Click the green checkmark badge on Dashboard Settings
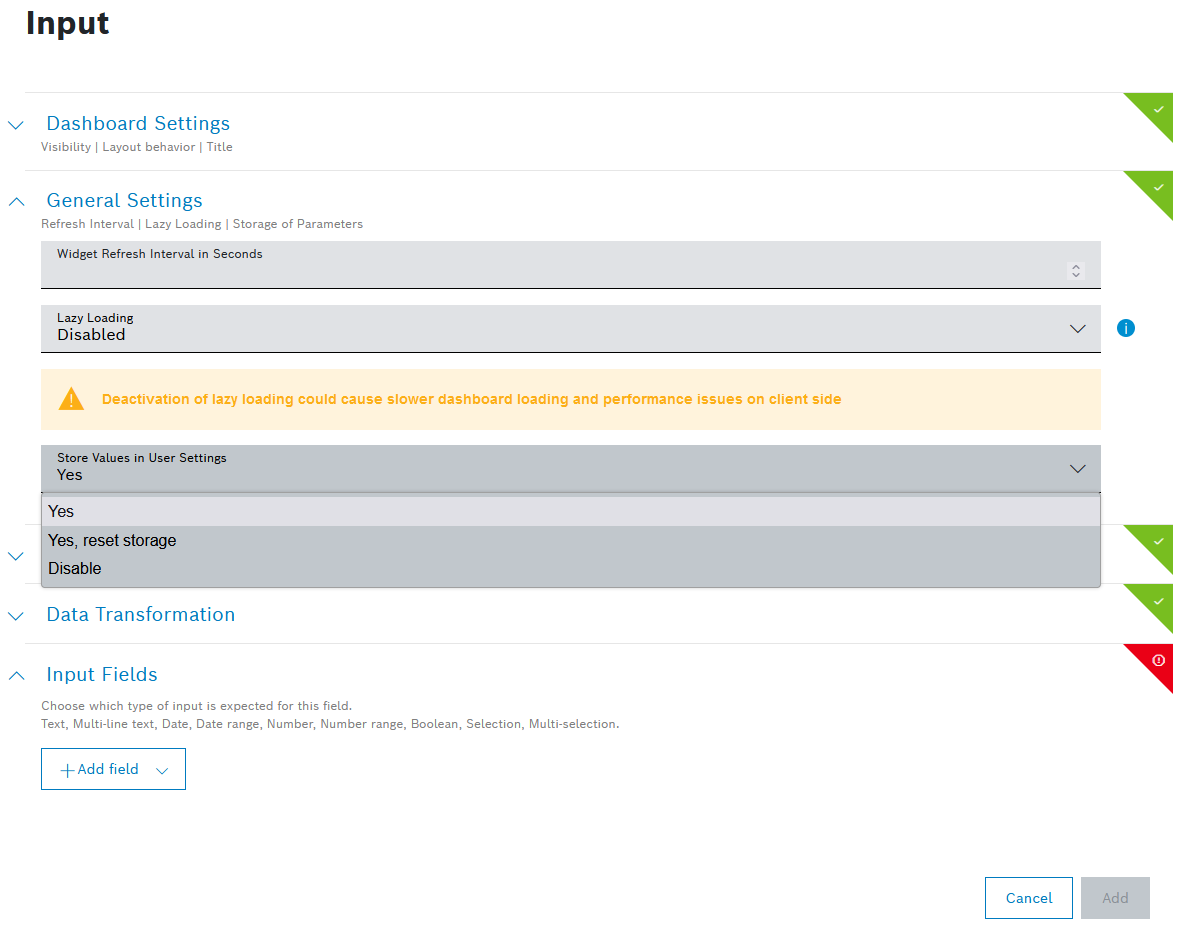Screen dimensions: 1191x940 coord(1157,109)
